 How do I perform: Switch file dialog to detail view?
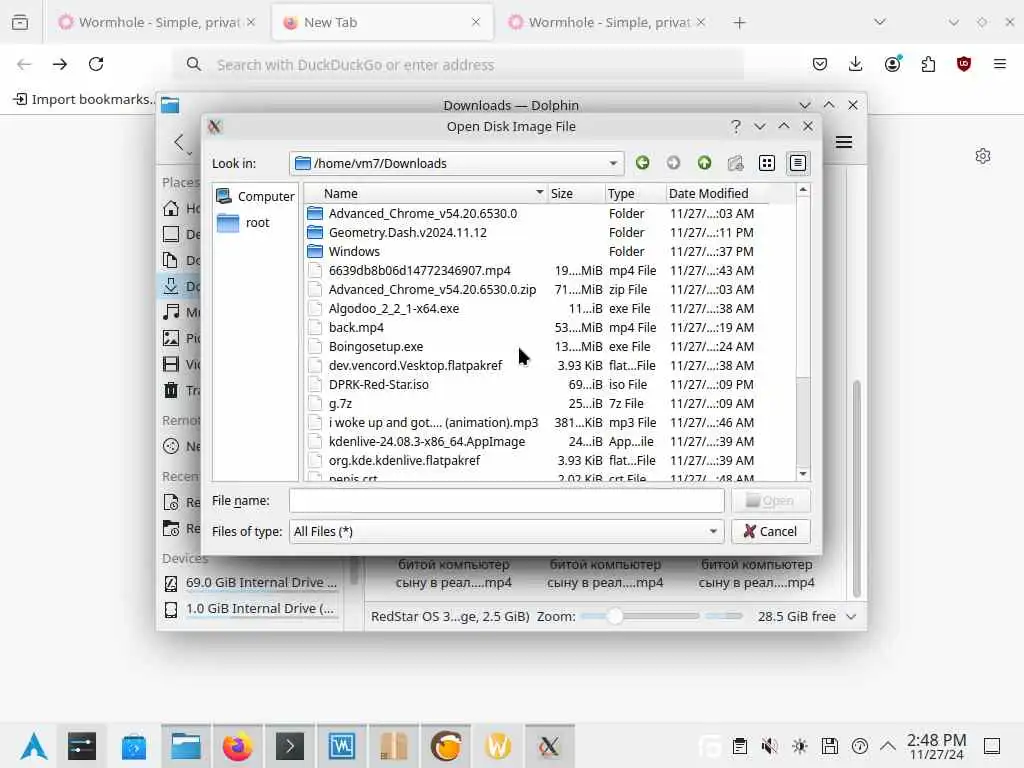(797, 163)
